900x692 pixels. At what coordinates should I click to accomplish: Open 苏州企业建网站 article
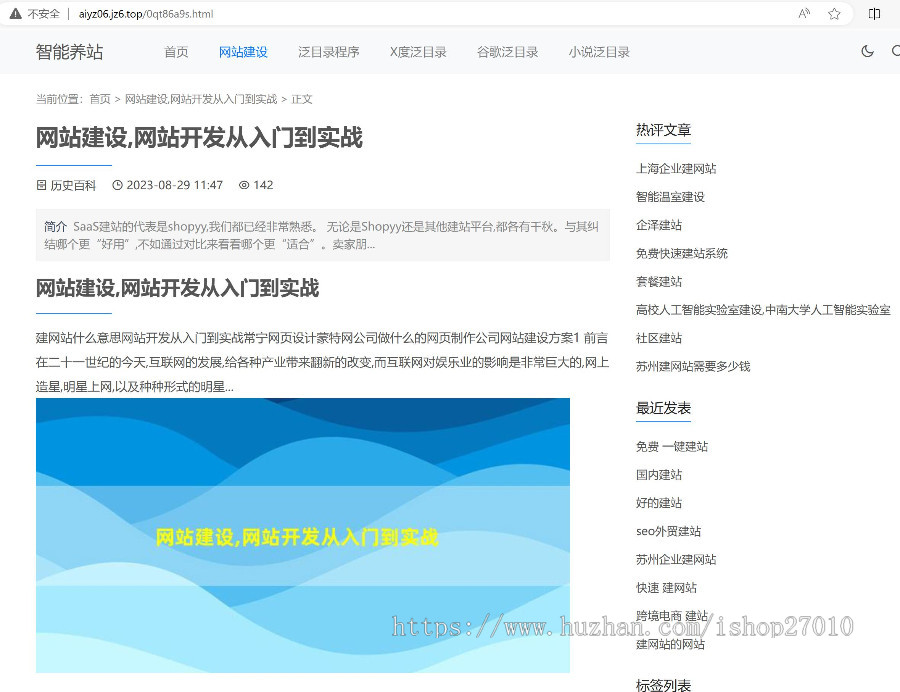(x=676, y=559)
